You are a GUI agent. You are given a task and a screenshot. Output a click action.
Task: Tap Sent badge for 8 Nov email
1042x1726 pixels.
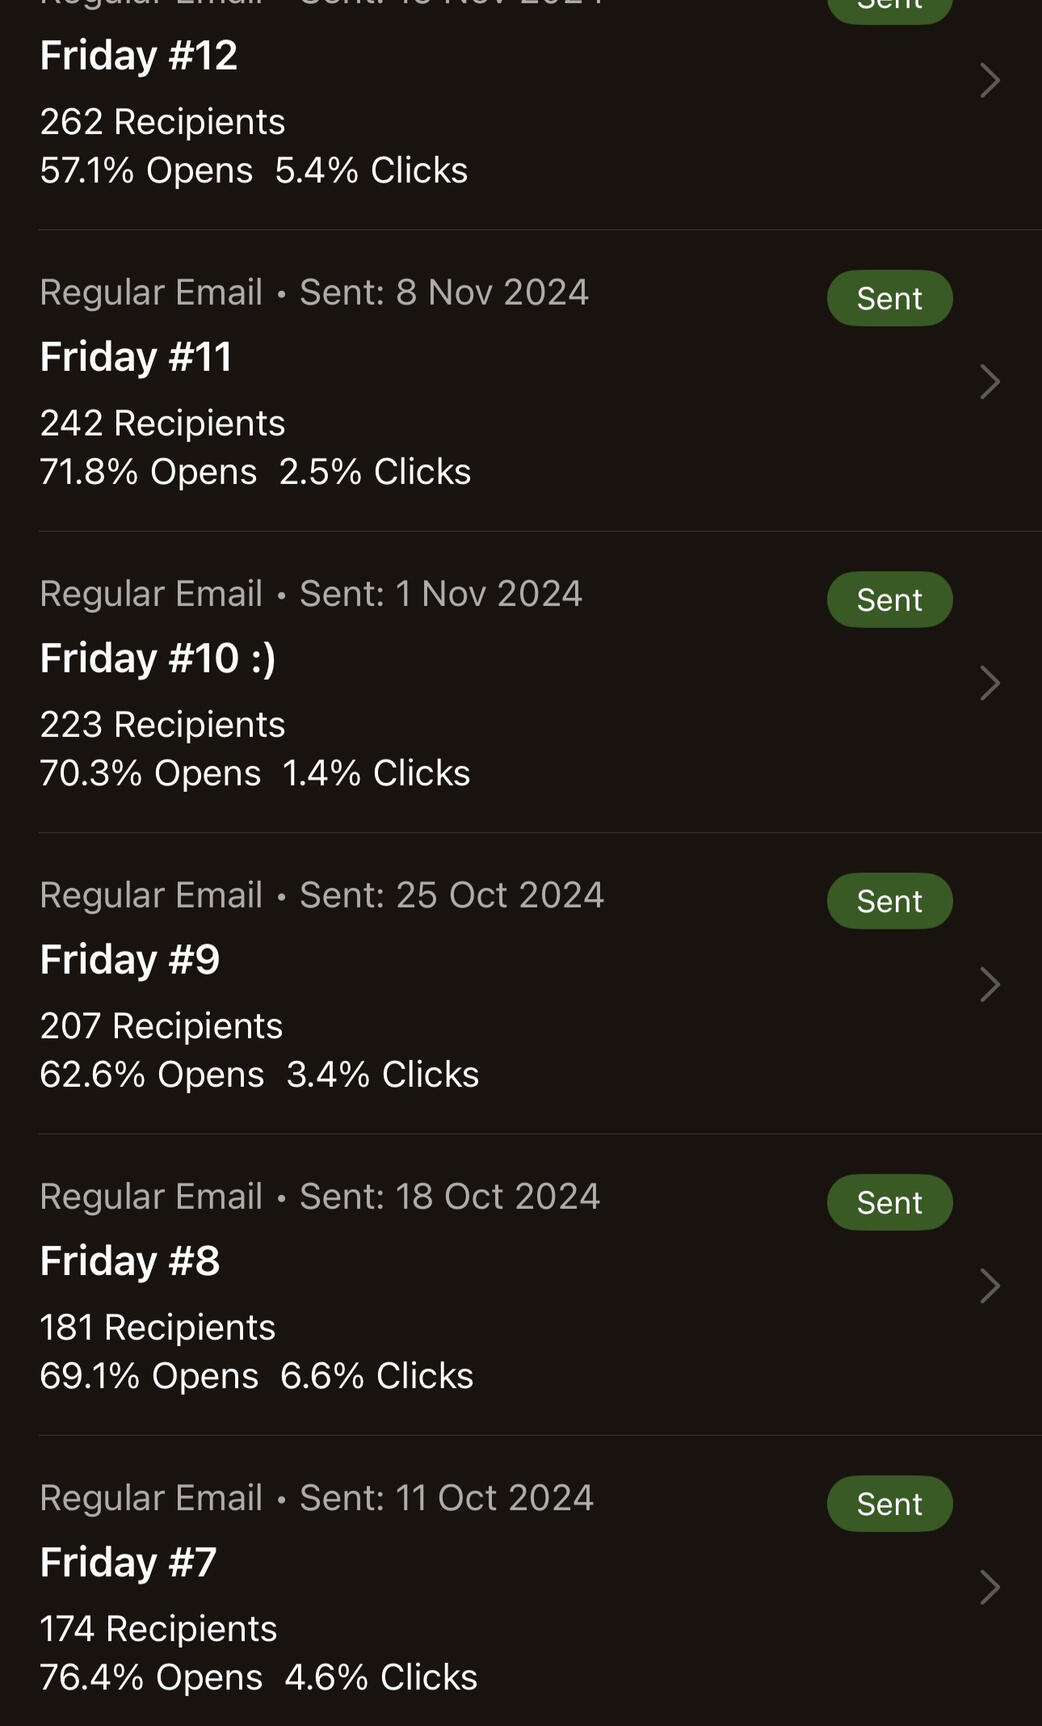889,298
